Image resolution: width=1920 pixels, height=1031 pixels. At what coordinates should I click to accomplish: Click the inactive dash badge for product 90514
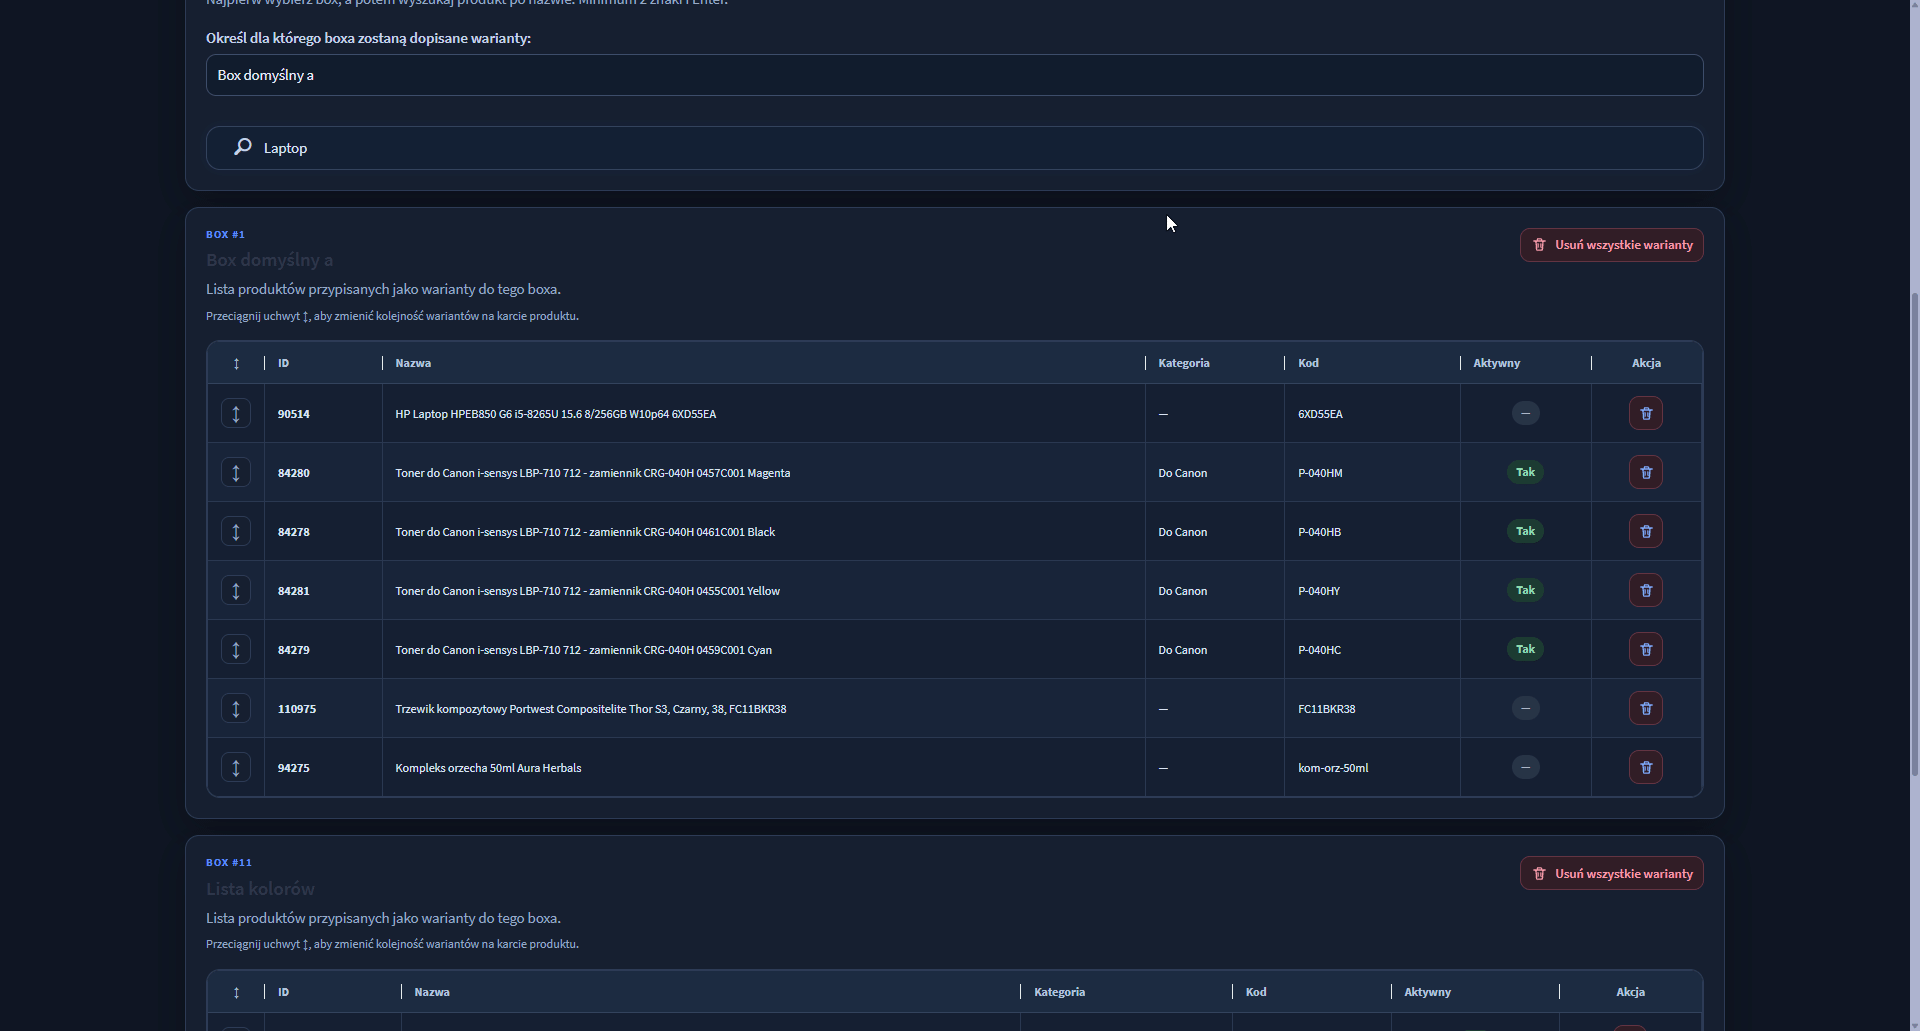point(1525,413)
